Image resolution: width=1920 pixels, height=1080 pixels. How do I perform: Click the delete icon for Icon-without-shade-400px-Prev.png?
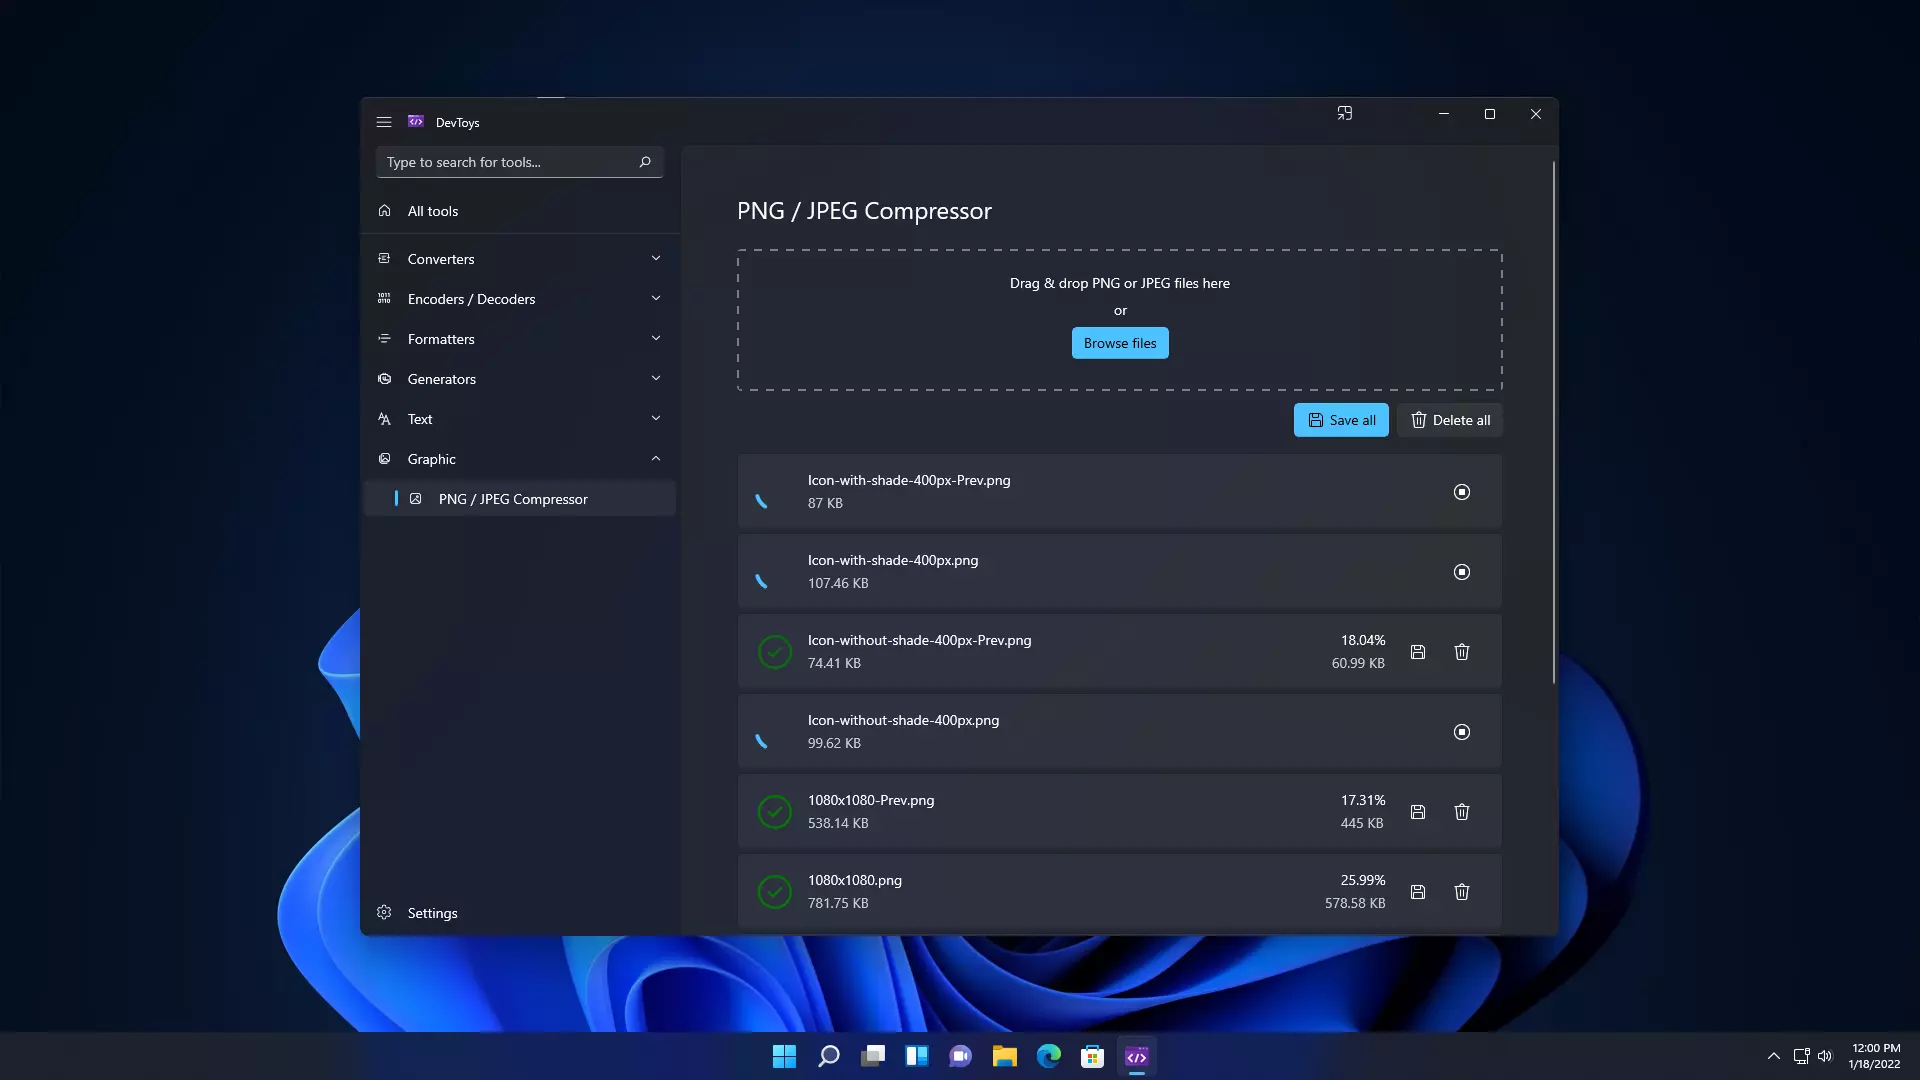[x=1461, y=651]
